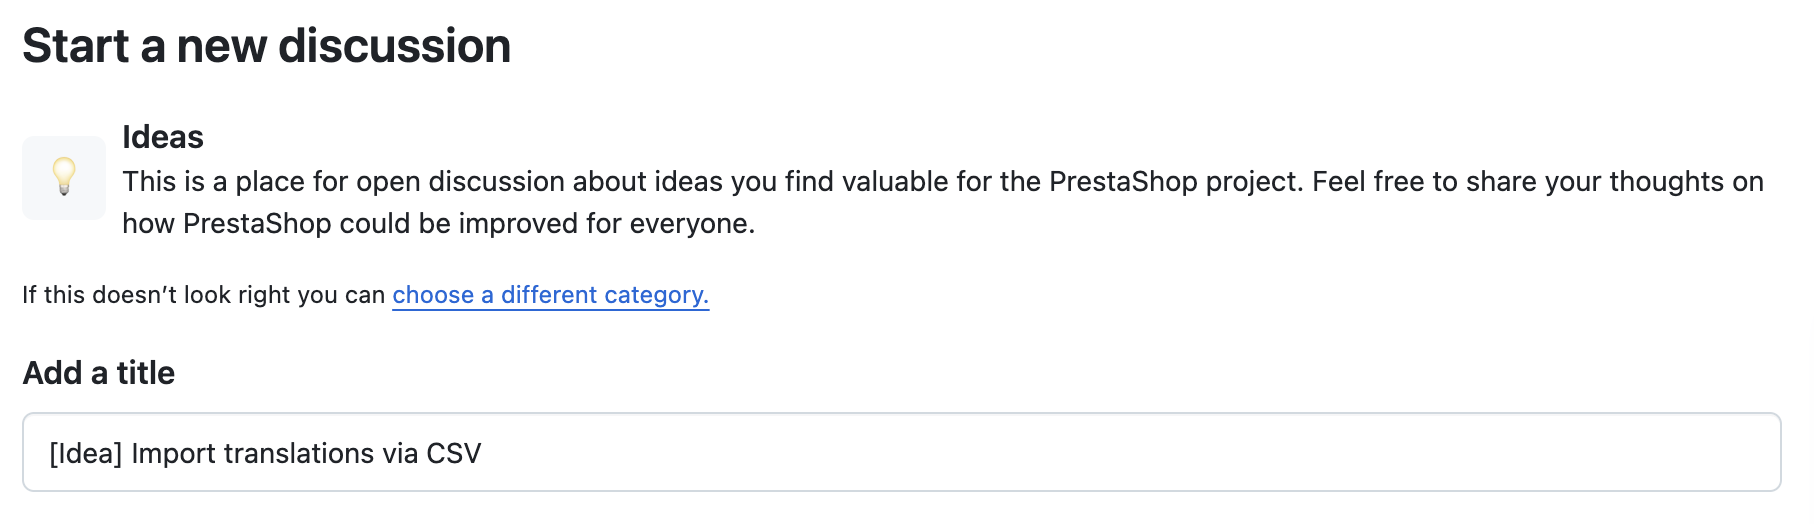Image resolution: width=1814 pixels, height=524 pixels.
Task: Click the Start a new discussion heading
Action: (267, 46)
